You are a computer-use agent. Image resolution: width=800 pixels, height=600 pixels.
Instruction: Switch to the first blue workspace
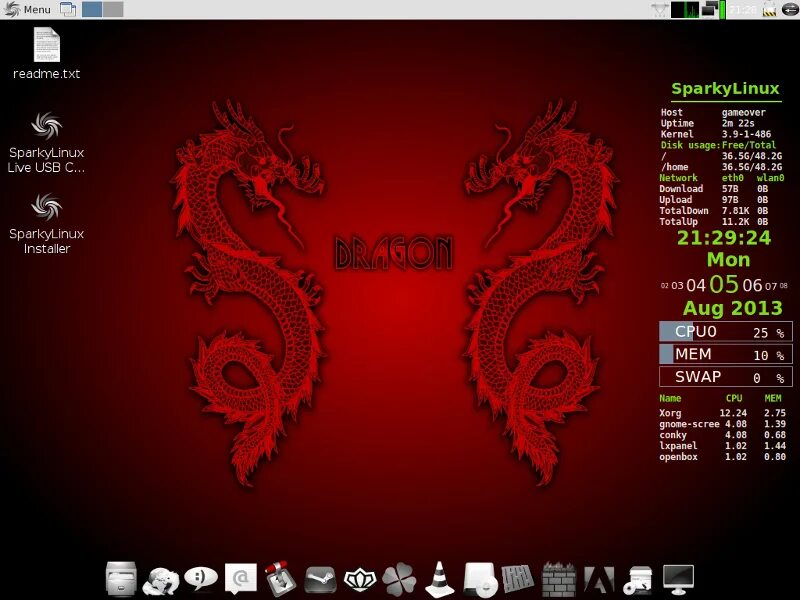tap(92, 9)
